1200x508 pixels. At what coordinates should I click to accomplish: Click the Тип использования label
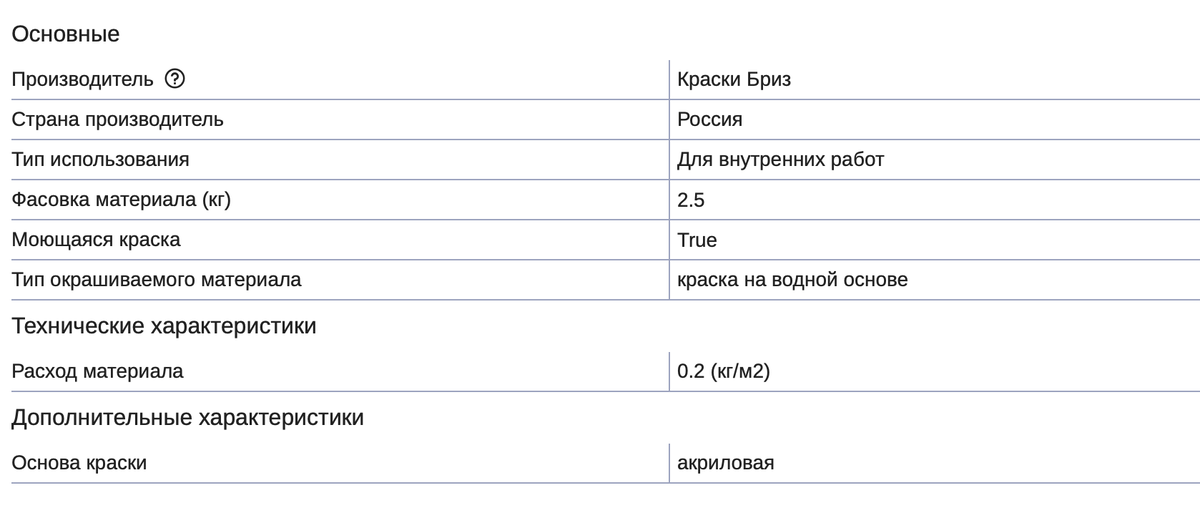(x=100, y=160)
